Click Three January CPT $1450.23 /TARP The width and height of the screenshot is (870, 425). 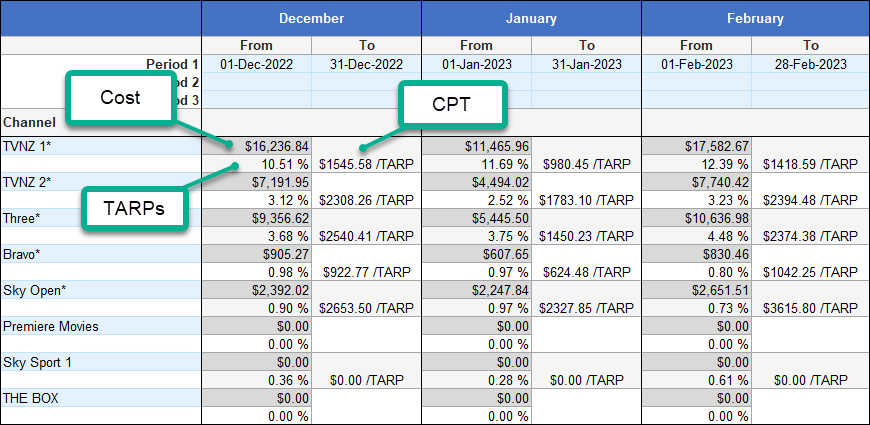pyautogui.click(x=586, y=236)
